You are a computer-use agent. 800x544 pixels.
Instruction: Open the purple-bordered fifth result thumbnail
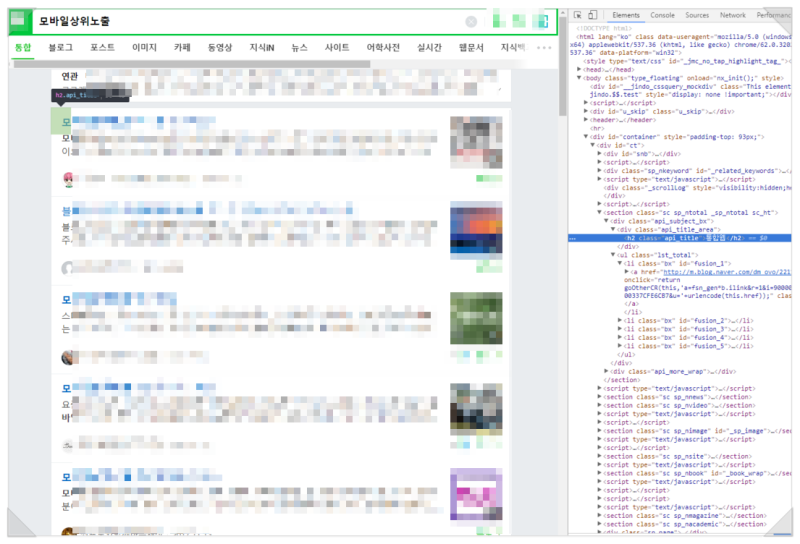tap(476, 494)
